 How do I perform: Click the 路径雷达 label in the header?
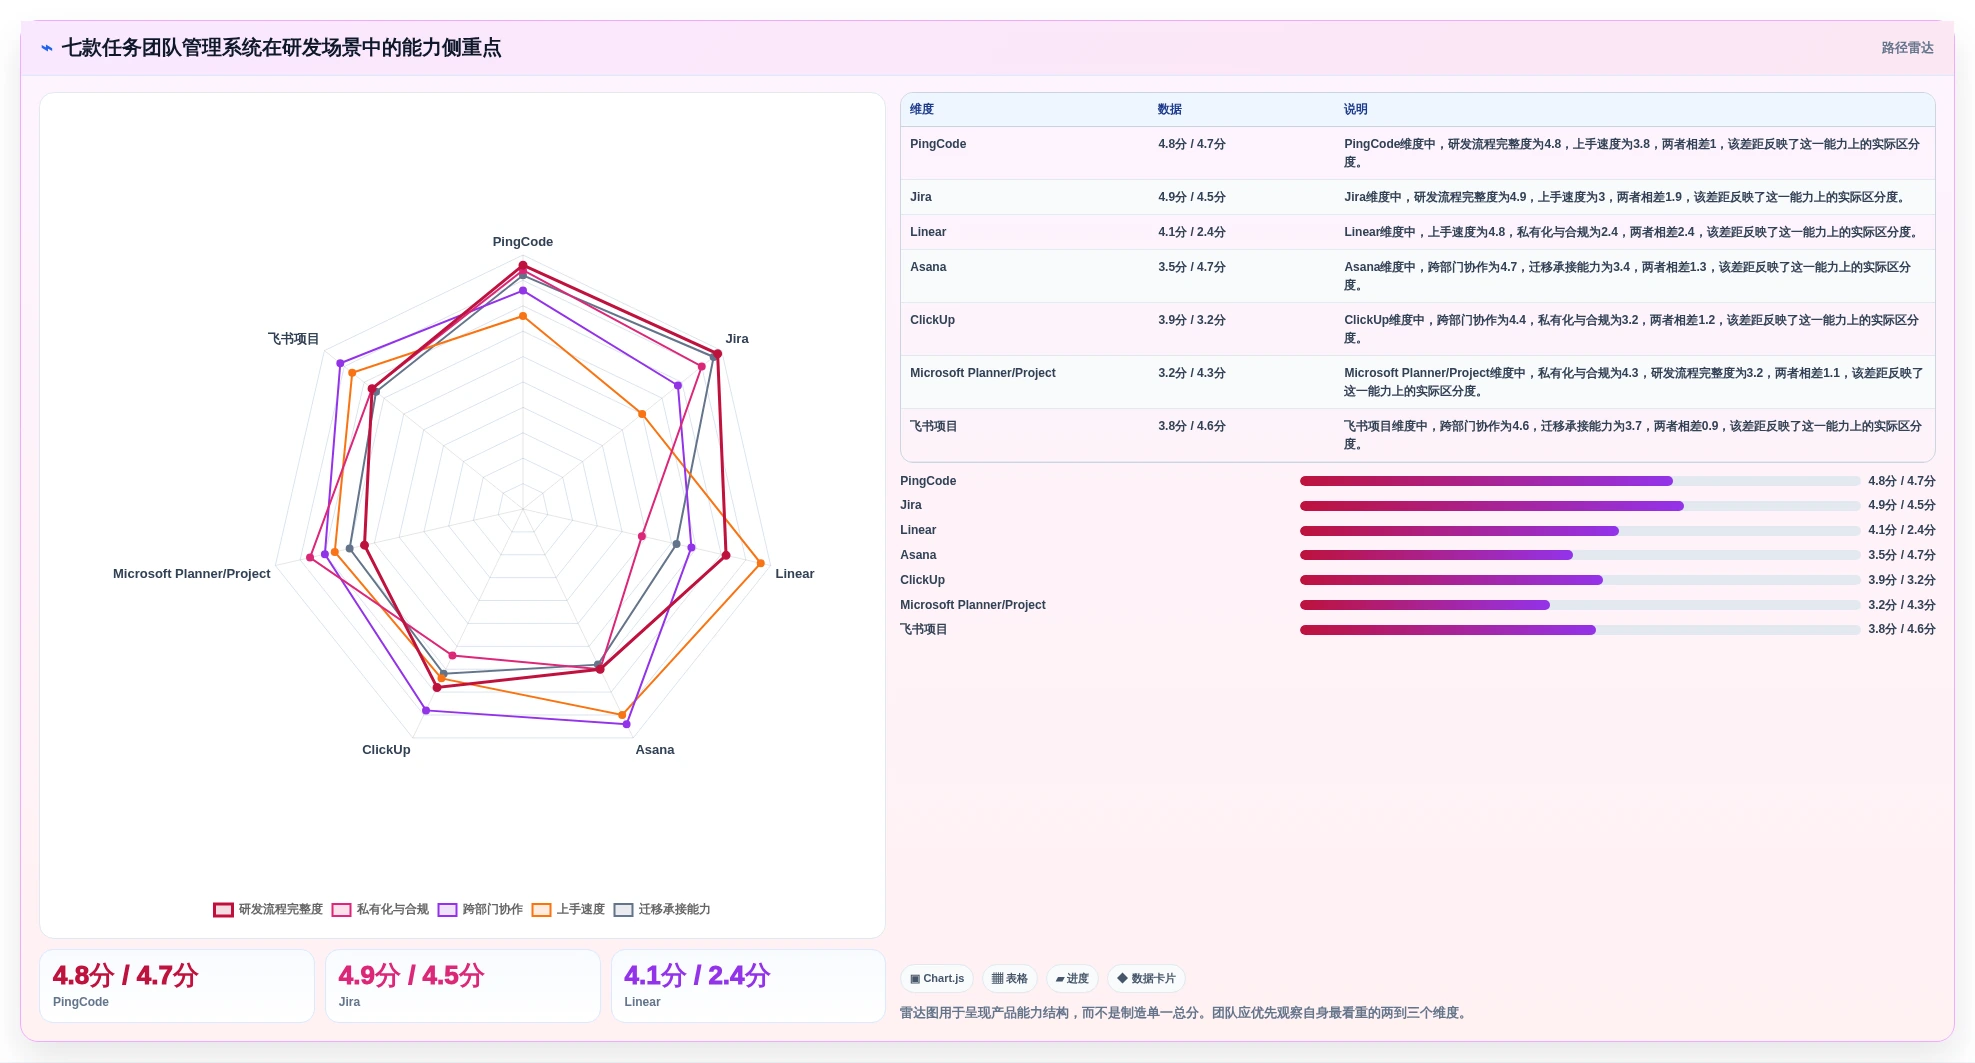coord(1907,48)
